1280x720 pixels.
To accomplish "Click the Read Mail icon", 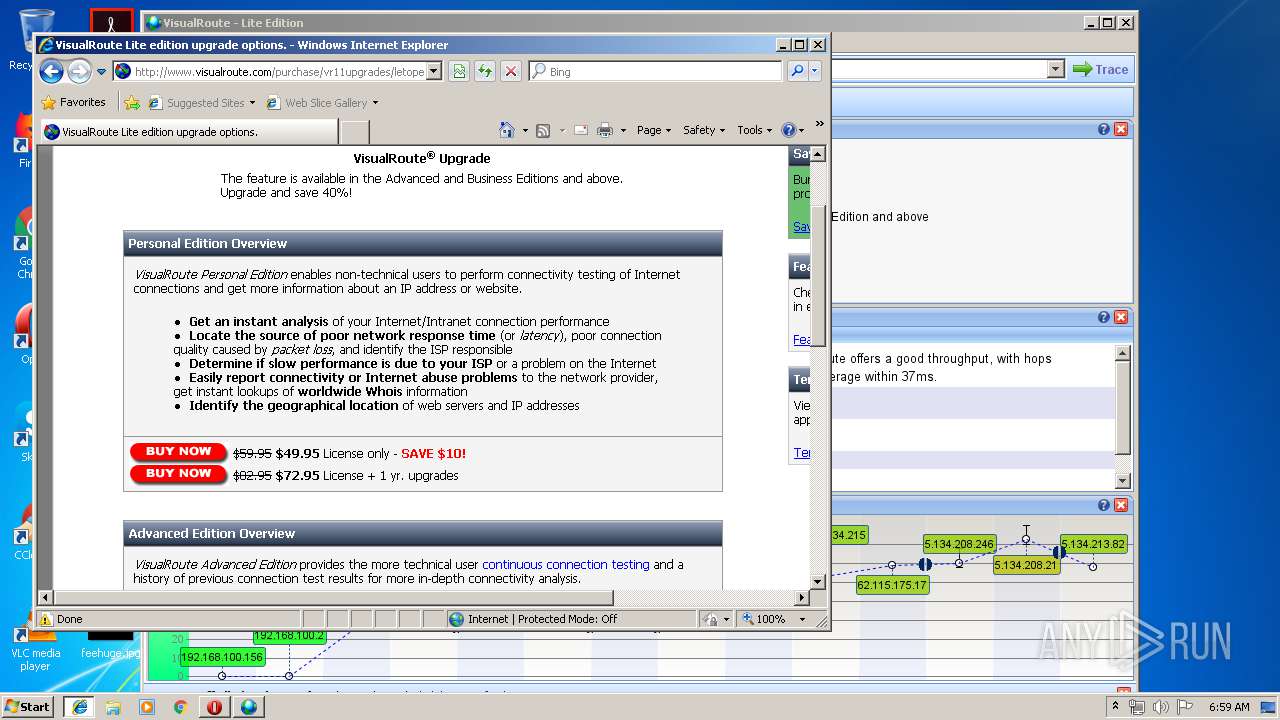I will click(x=580, y=130).
